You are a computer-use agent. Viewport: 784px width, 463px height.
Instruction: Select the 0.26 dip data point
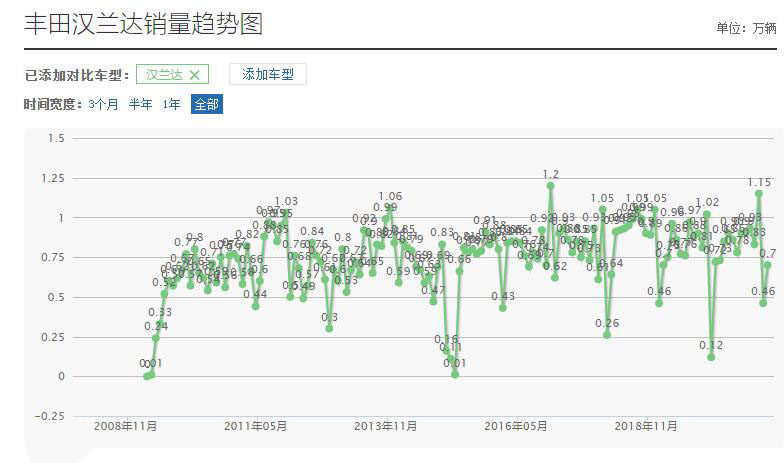pyautogui.click(x=607, y=335)
